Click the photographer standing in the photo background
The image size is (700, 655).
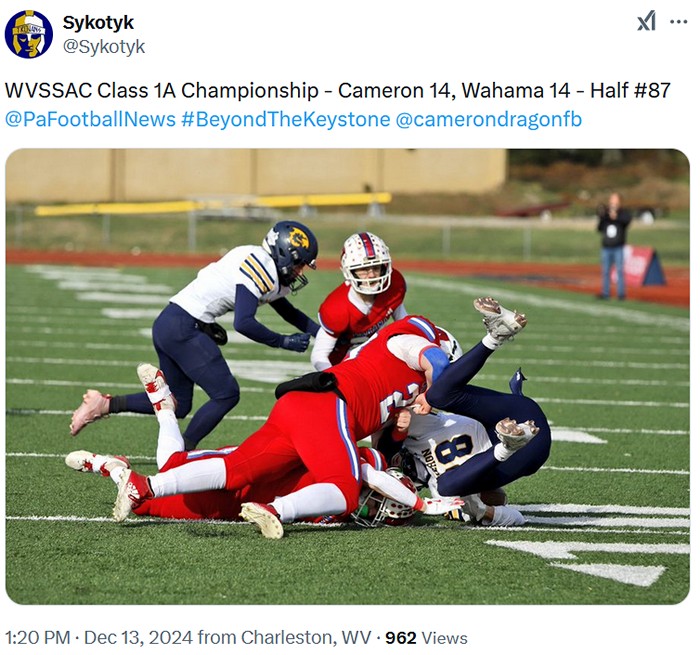[x=613, y=246]
